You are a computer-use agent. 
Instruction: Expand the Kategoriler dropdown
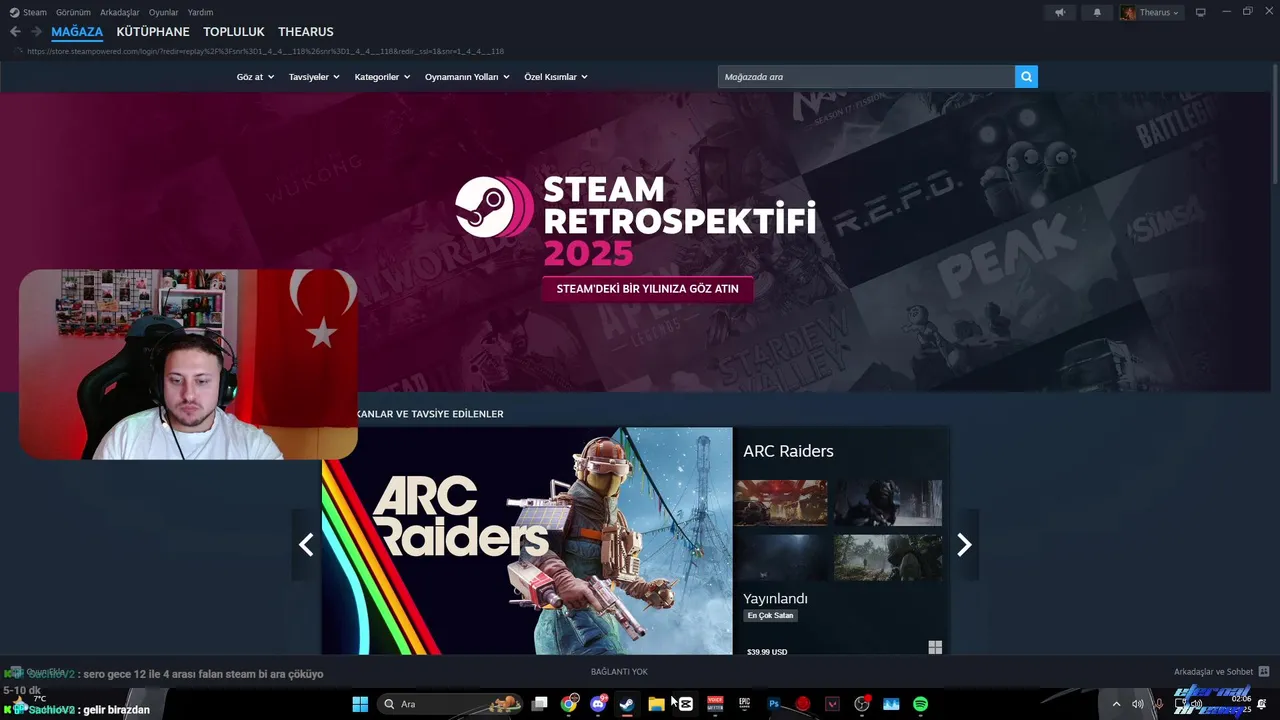382,77
